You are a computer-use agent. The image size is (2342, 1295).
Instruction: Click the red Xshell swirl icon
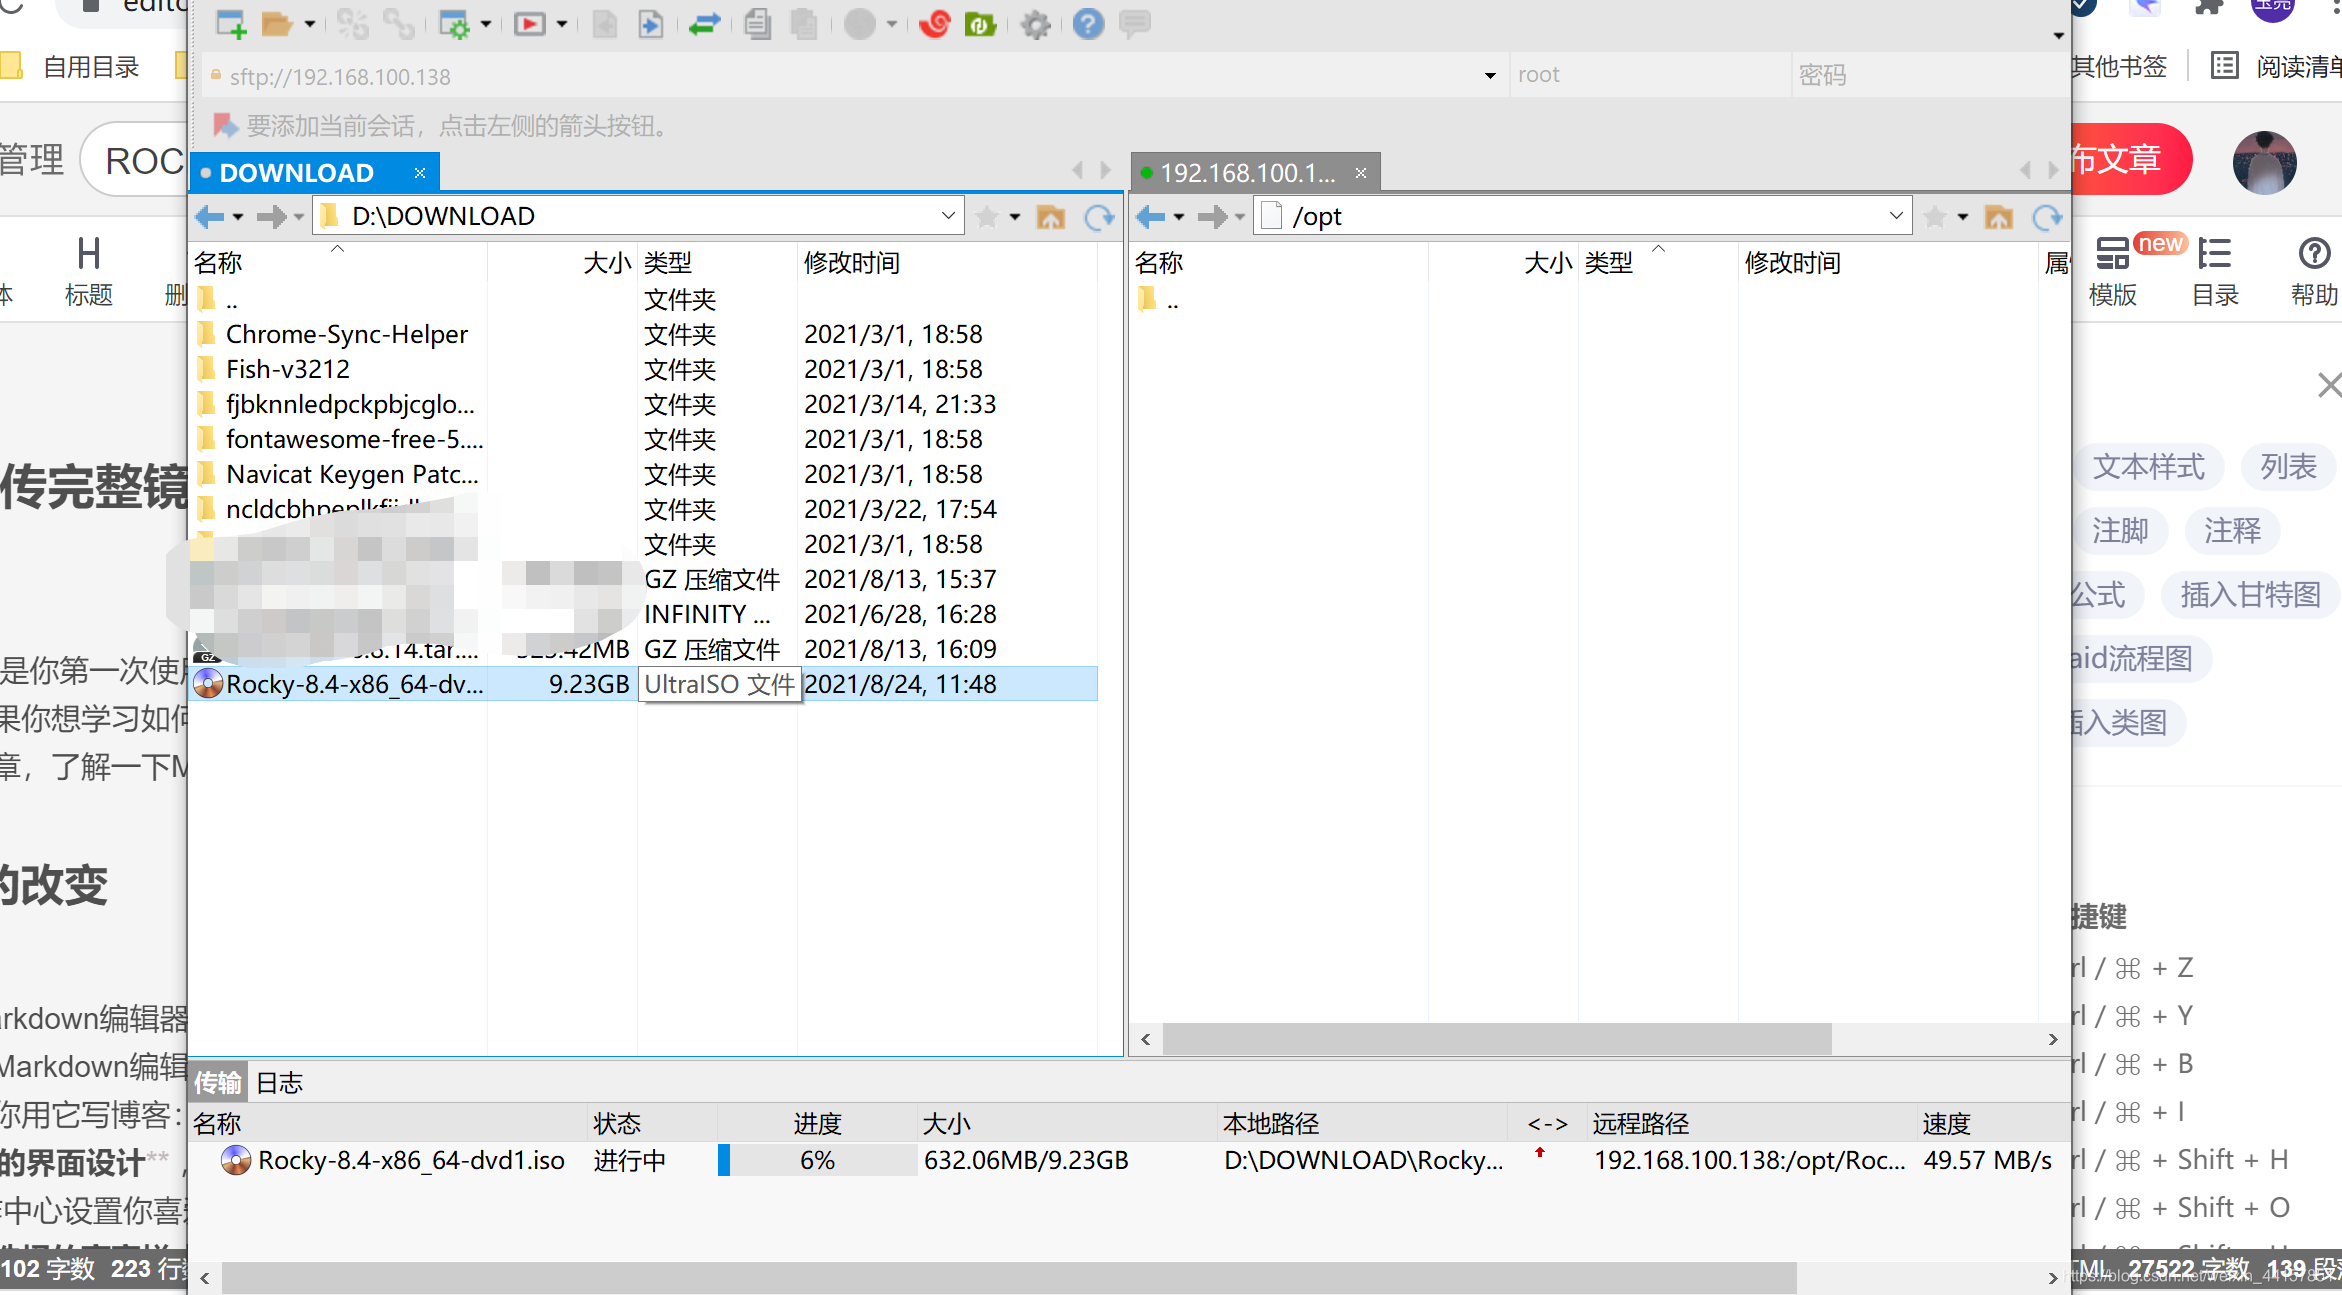934,23
